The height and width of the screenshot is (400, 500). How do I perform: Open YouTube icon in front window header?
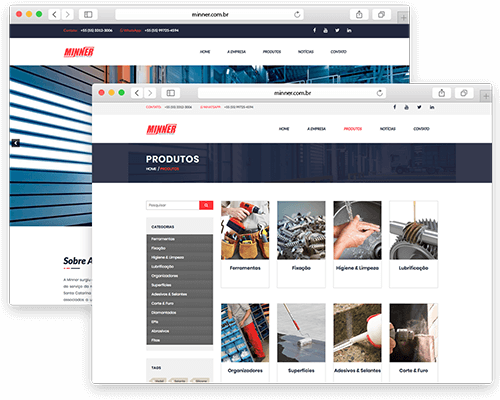[x=406, y=107]
